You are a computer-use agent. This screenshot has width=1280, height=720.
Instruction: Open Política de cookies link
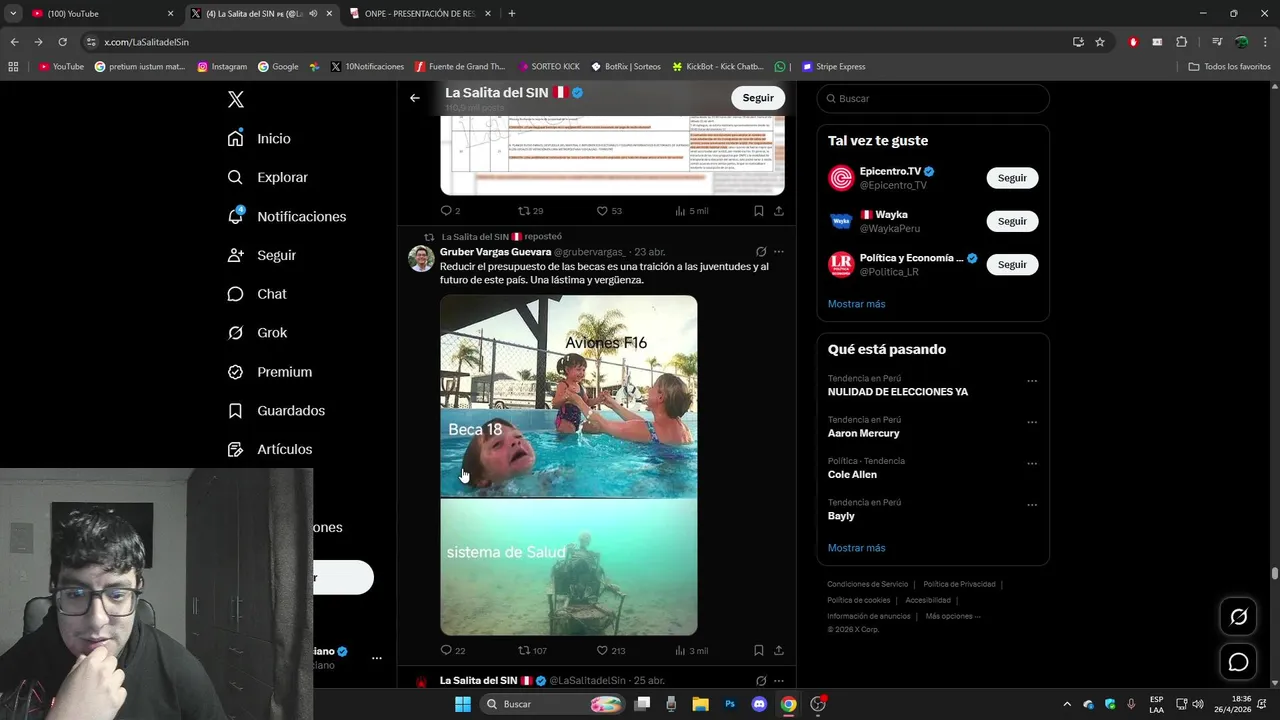(x=858, y=600)
